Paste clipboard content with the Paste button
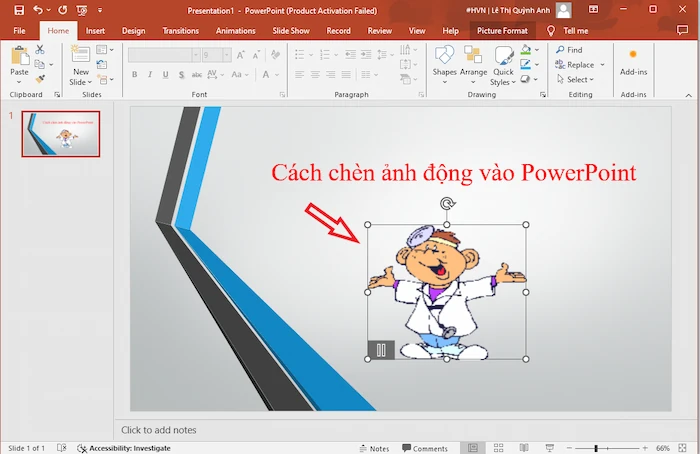Viewport: 700px width, 454px height. (x=19, y=65)
